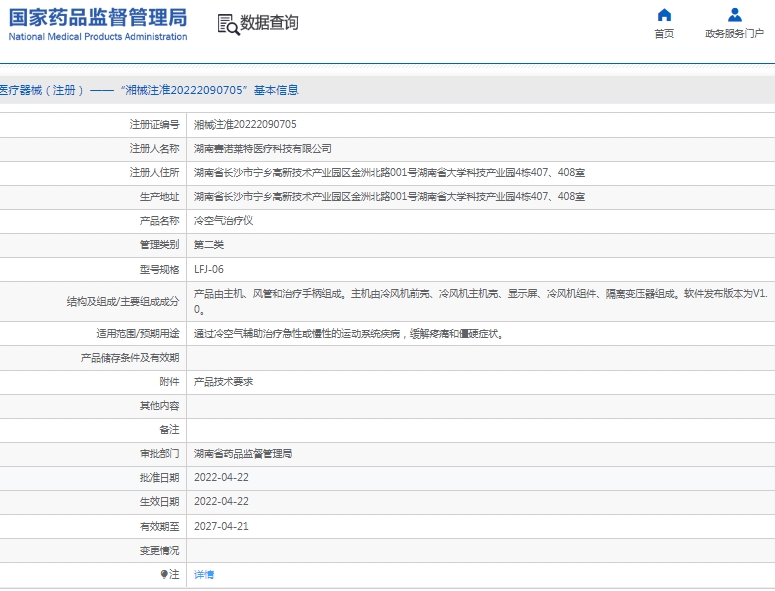Click the 管理类别 row label

(x=159, y=245)
